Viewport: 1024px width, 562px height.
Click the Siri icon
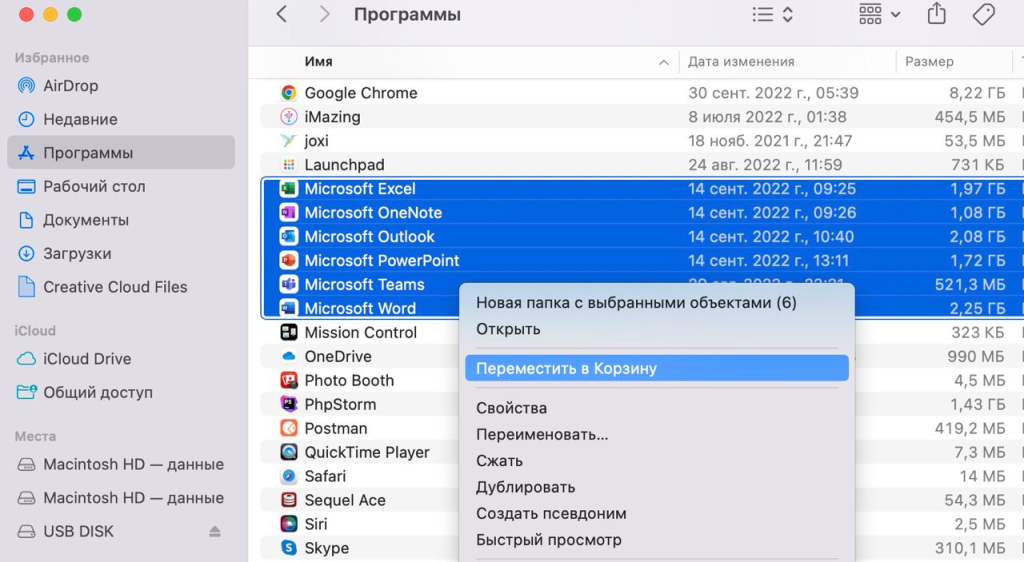(289, 524)
